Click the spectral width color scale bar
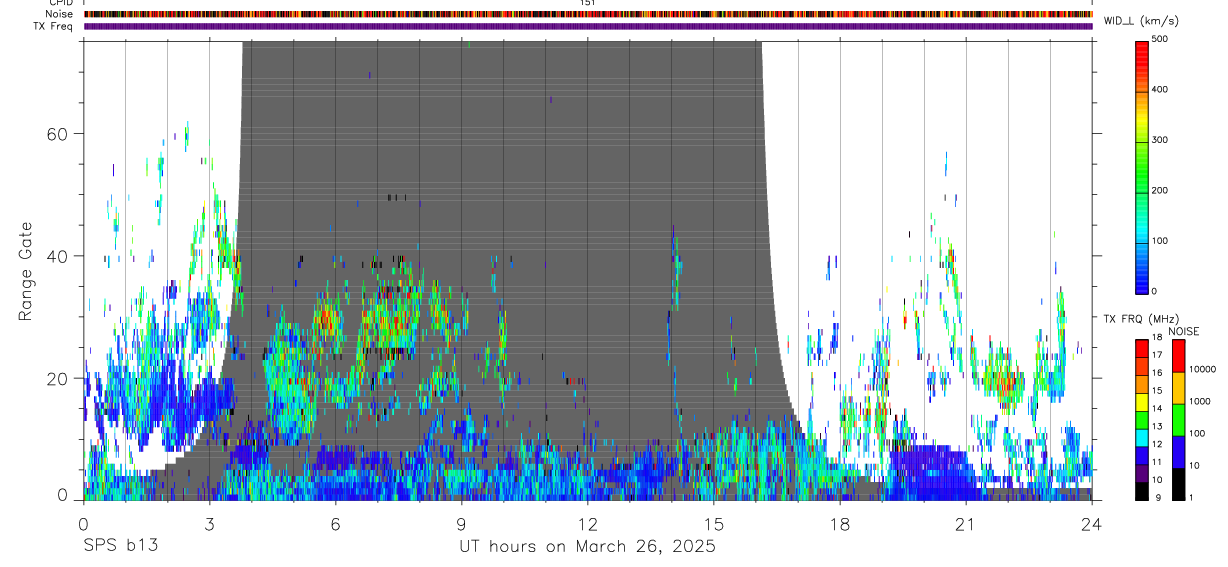Viewport: 1228px width, 567px height. point(1143,166)
